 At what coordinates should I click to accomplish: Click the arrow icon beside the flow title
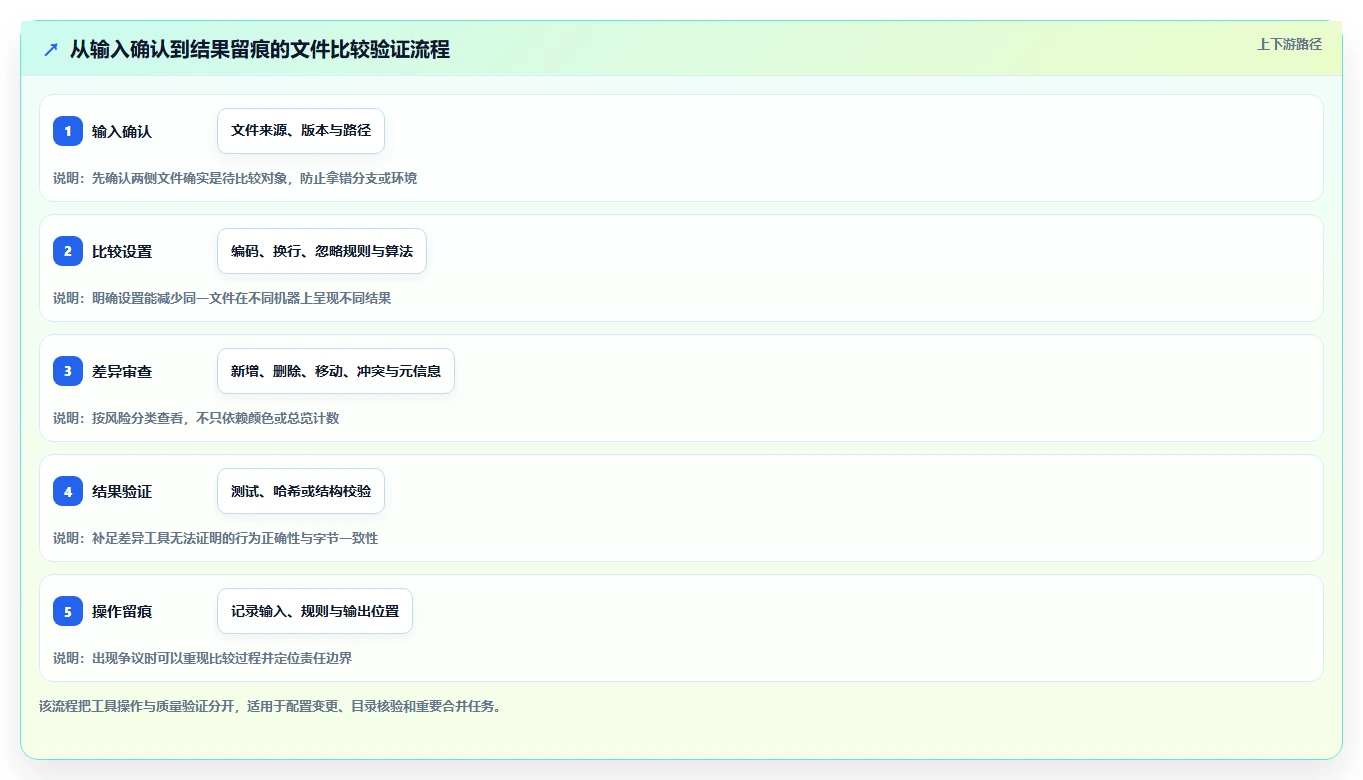click(51, 49)
